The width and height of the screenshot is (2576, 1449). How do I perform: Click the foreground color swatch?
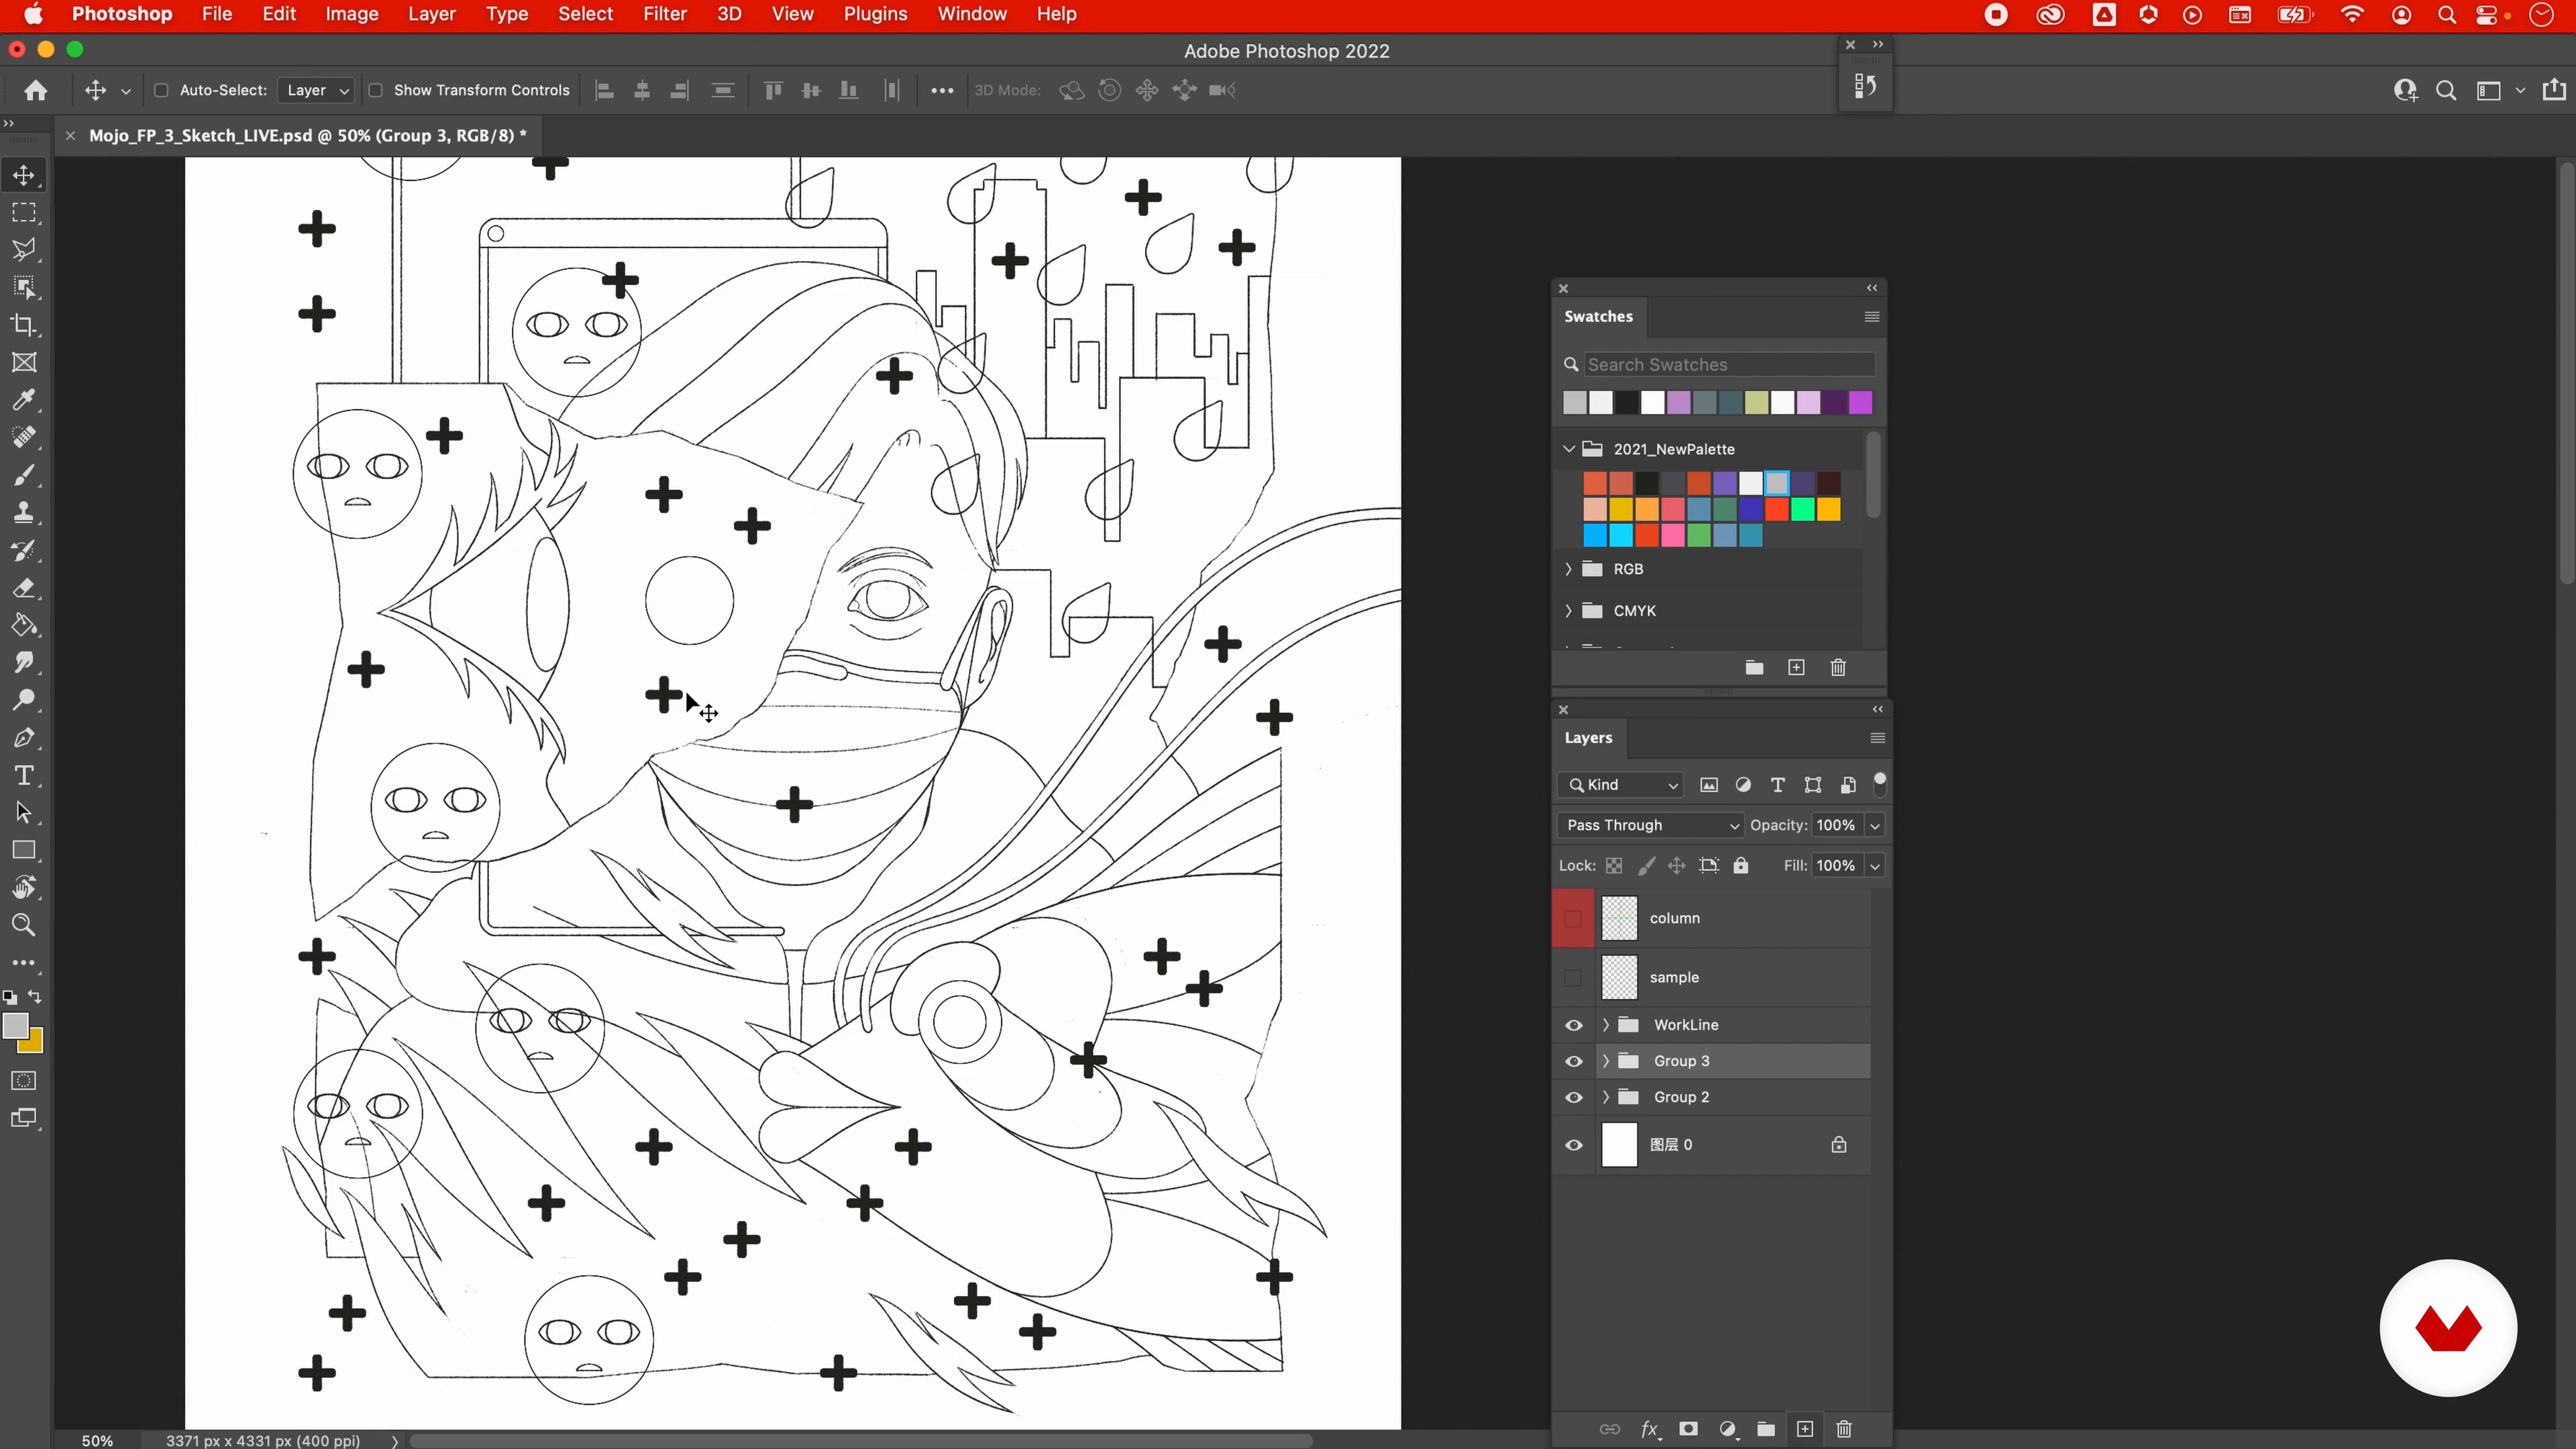(15, 1026)
